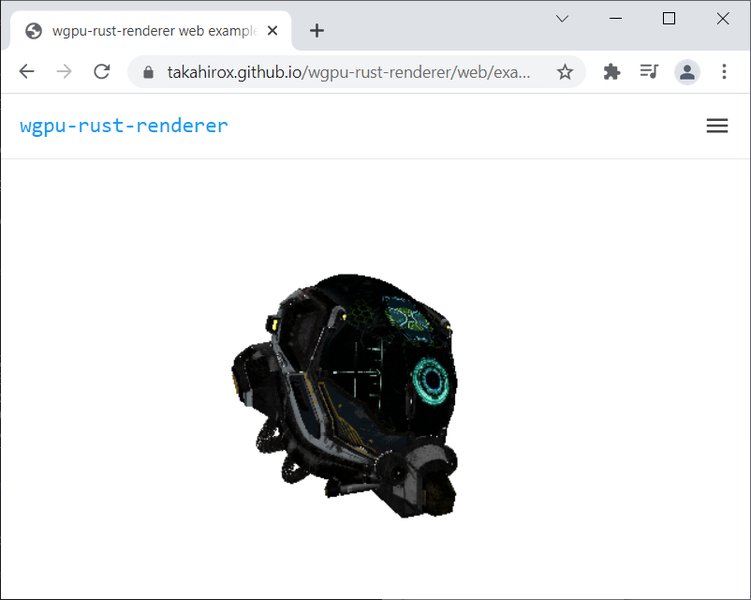Close the browser window

pos(723,19)
